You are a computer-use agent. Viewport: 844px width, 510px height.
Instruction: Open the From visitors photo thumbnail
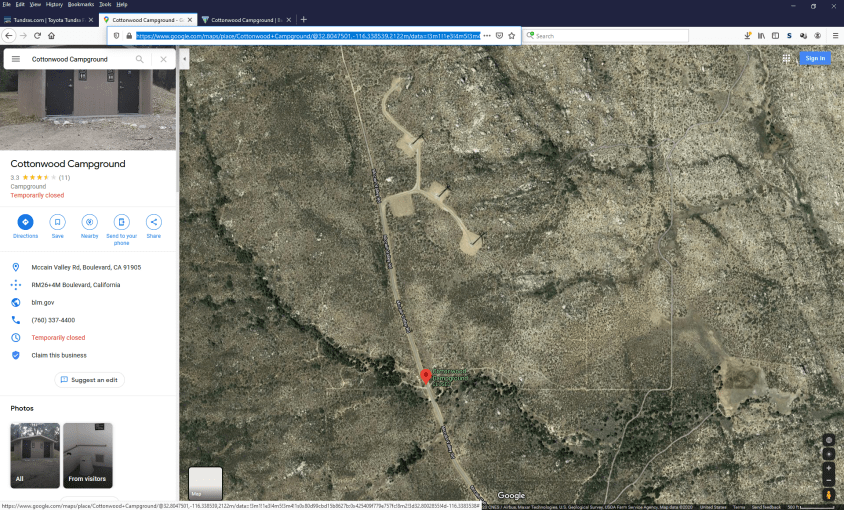coord(88,455)
